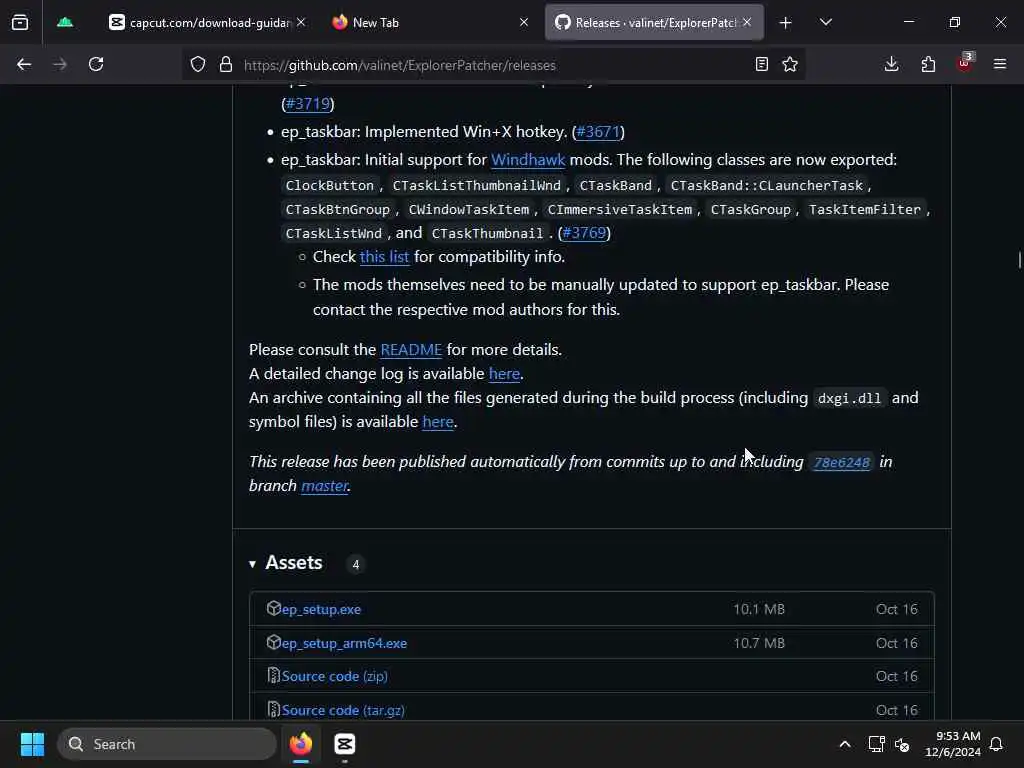Open the downloads panel
Image resolution: width=1024 pixels, height=768 pixels.
coord(891,64)
